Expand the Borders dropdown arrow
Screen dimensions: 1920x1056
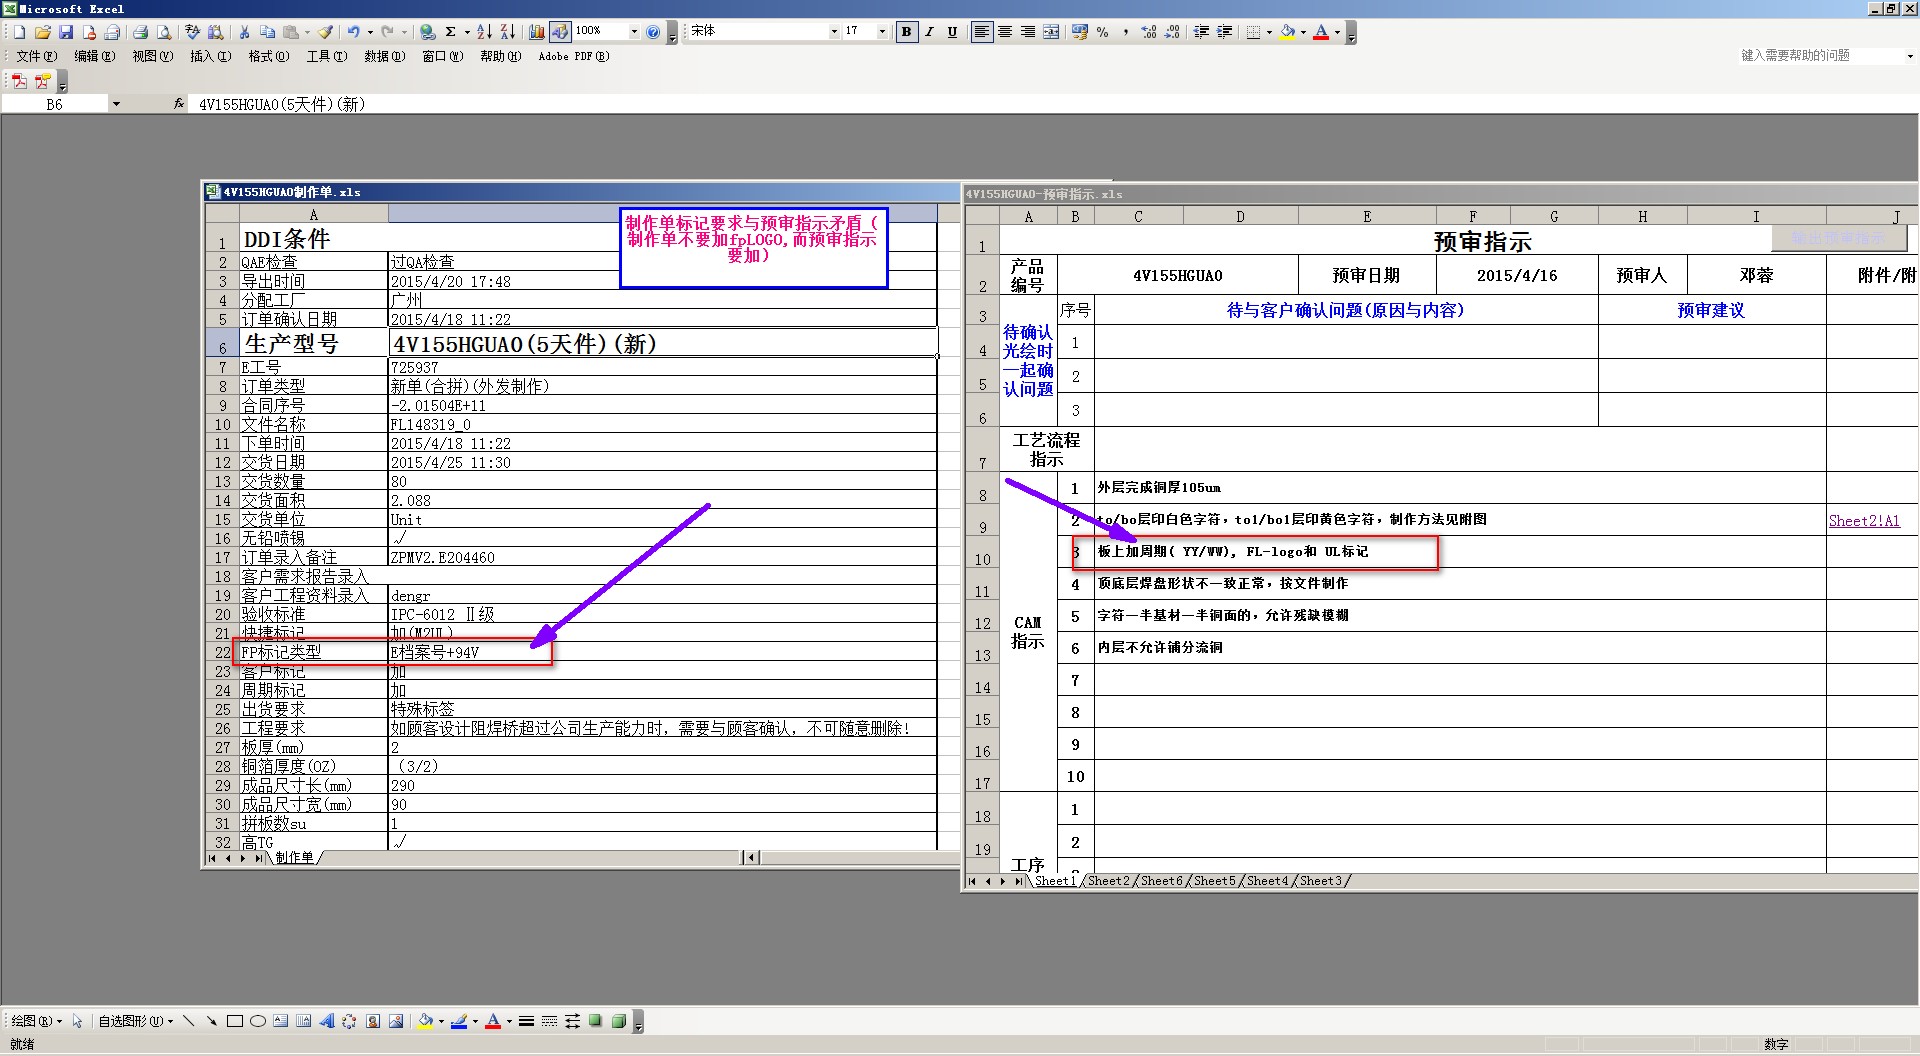tap(1269, 32)
